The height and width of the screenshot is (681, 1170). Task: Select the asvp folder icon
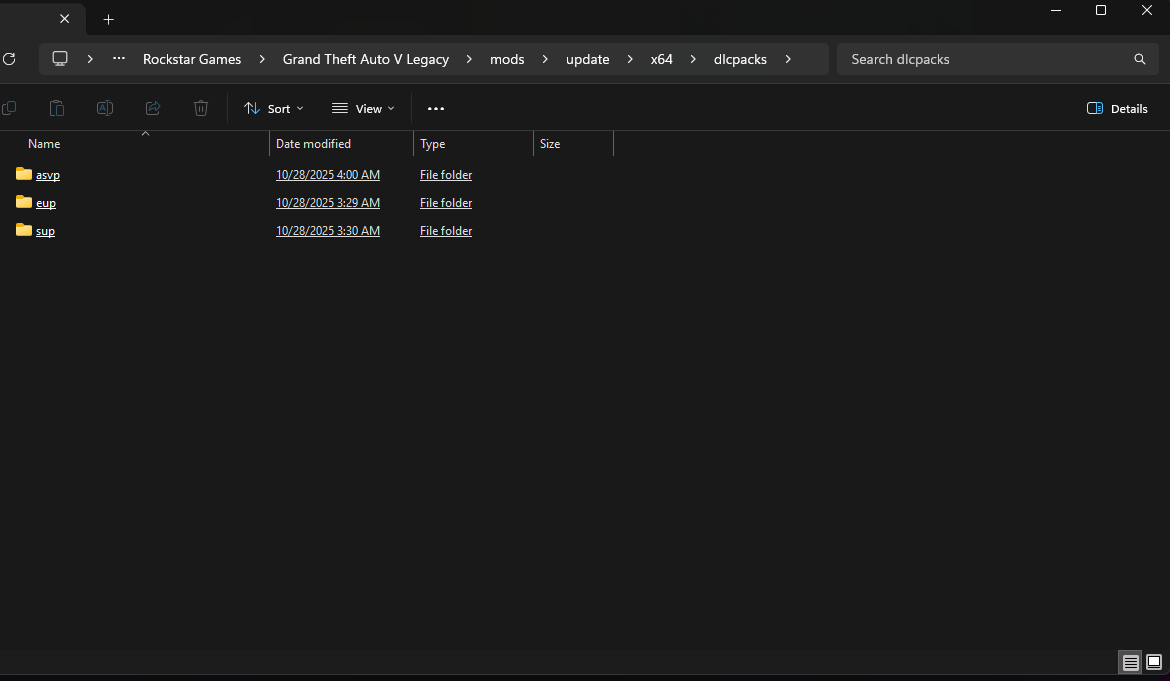(x=24, y=174)
